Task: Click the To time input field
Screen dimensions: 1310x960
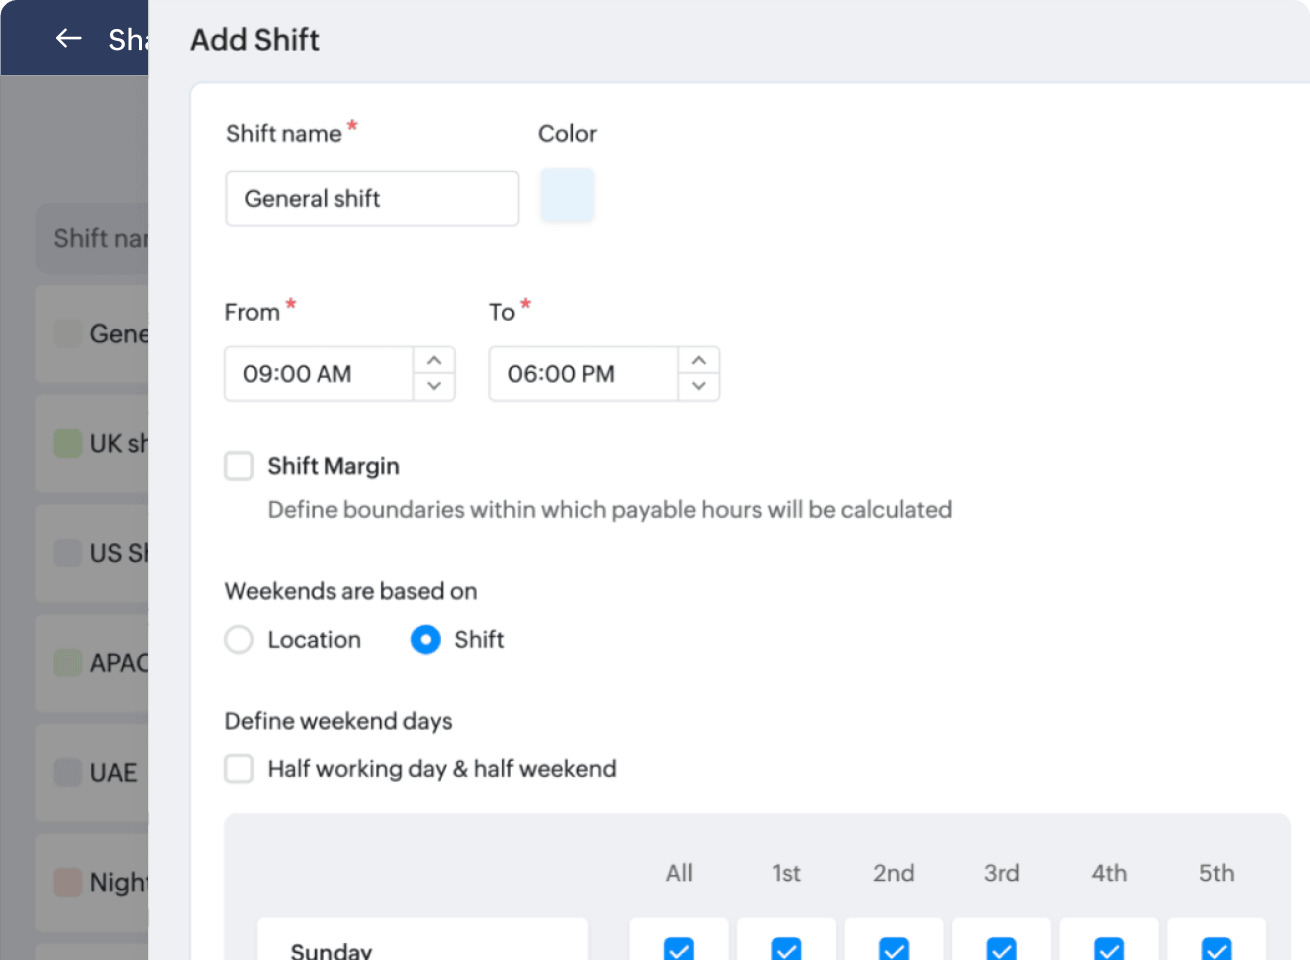Action: pyautogui.click(x=583, y=374)
